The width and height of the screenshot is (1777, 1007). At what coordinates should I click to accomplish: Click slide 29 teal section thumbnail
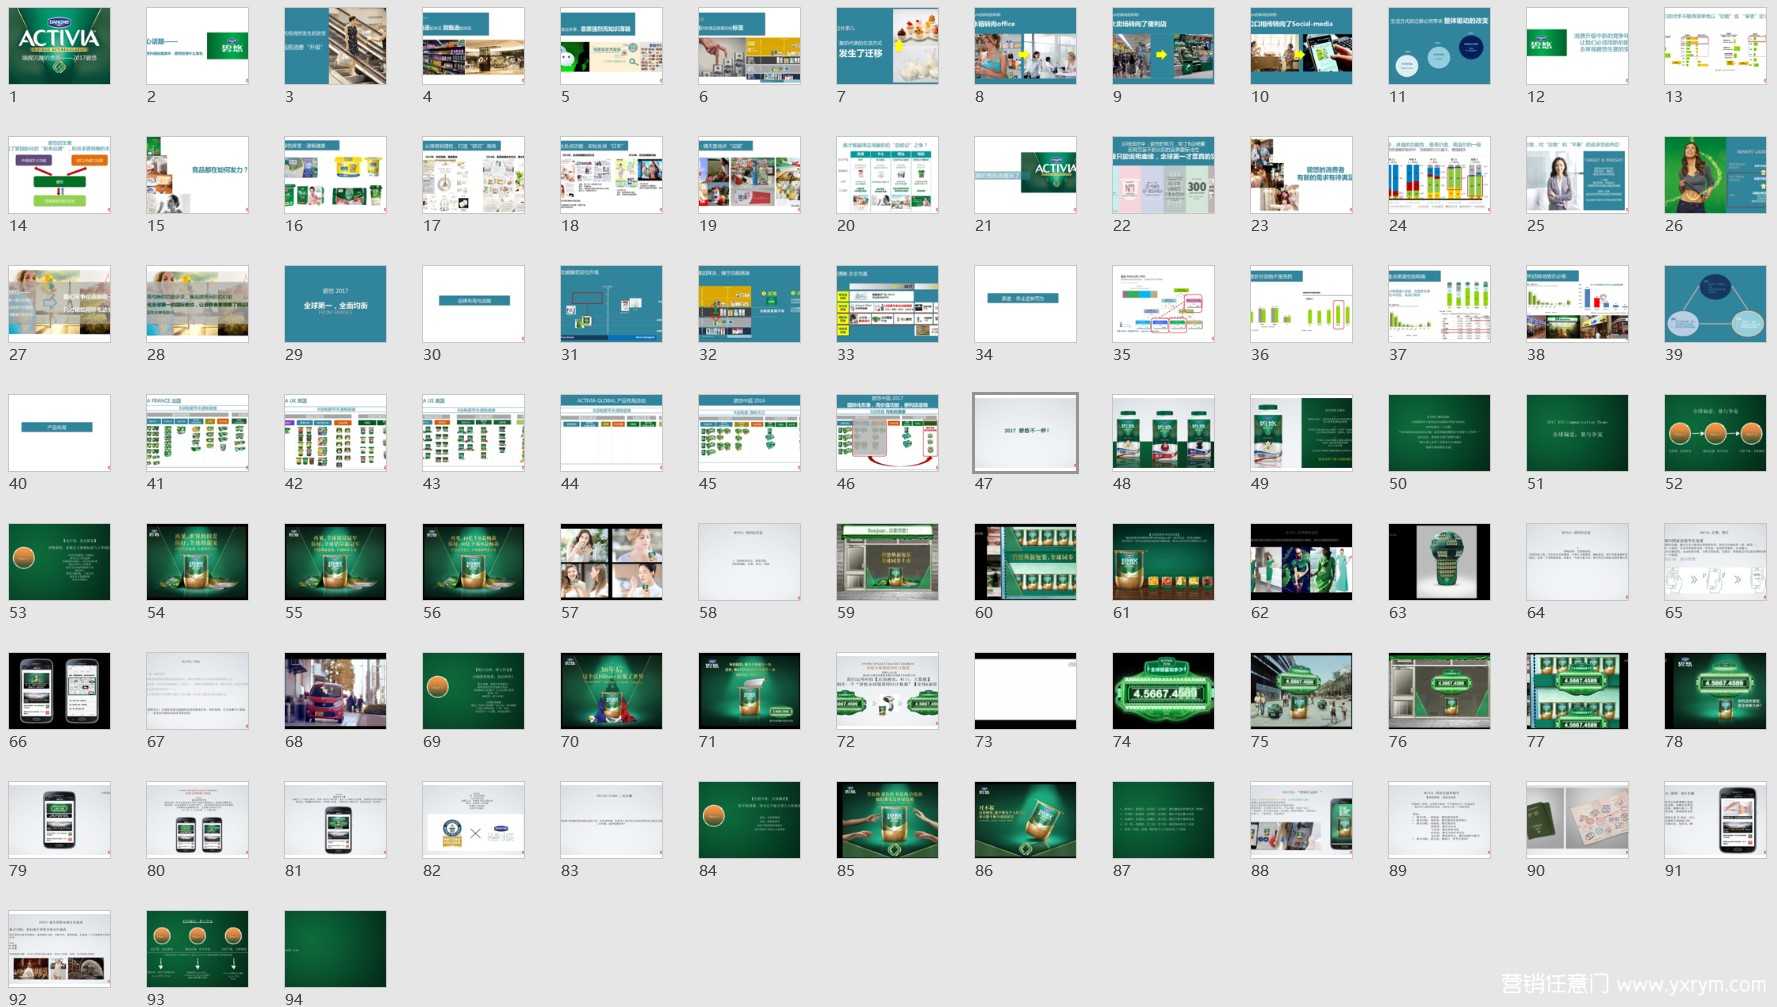[x=336, y=304]
